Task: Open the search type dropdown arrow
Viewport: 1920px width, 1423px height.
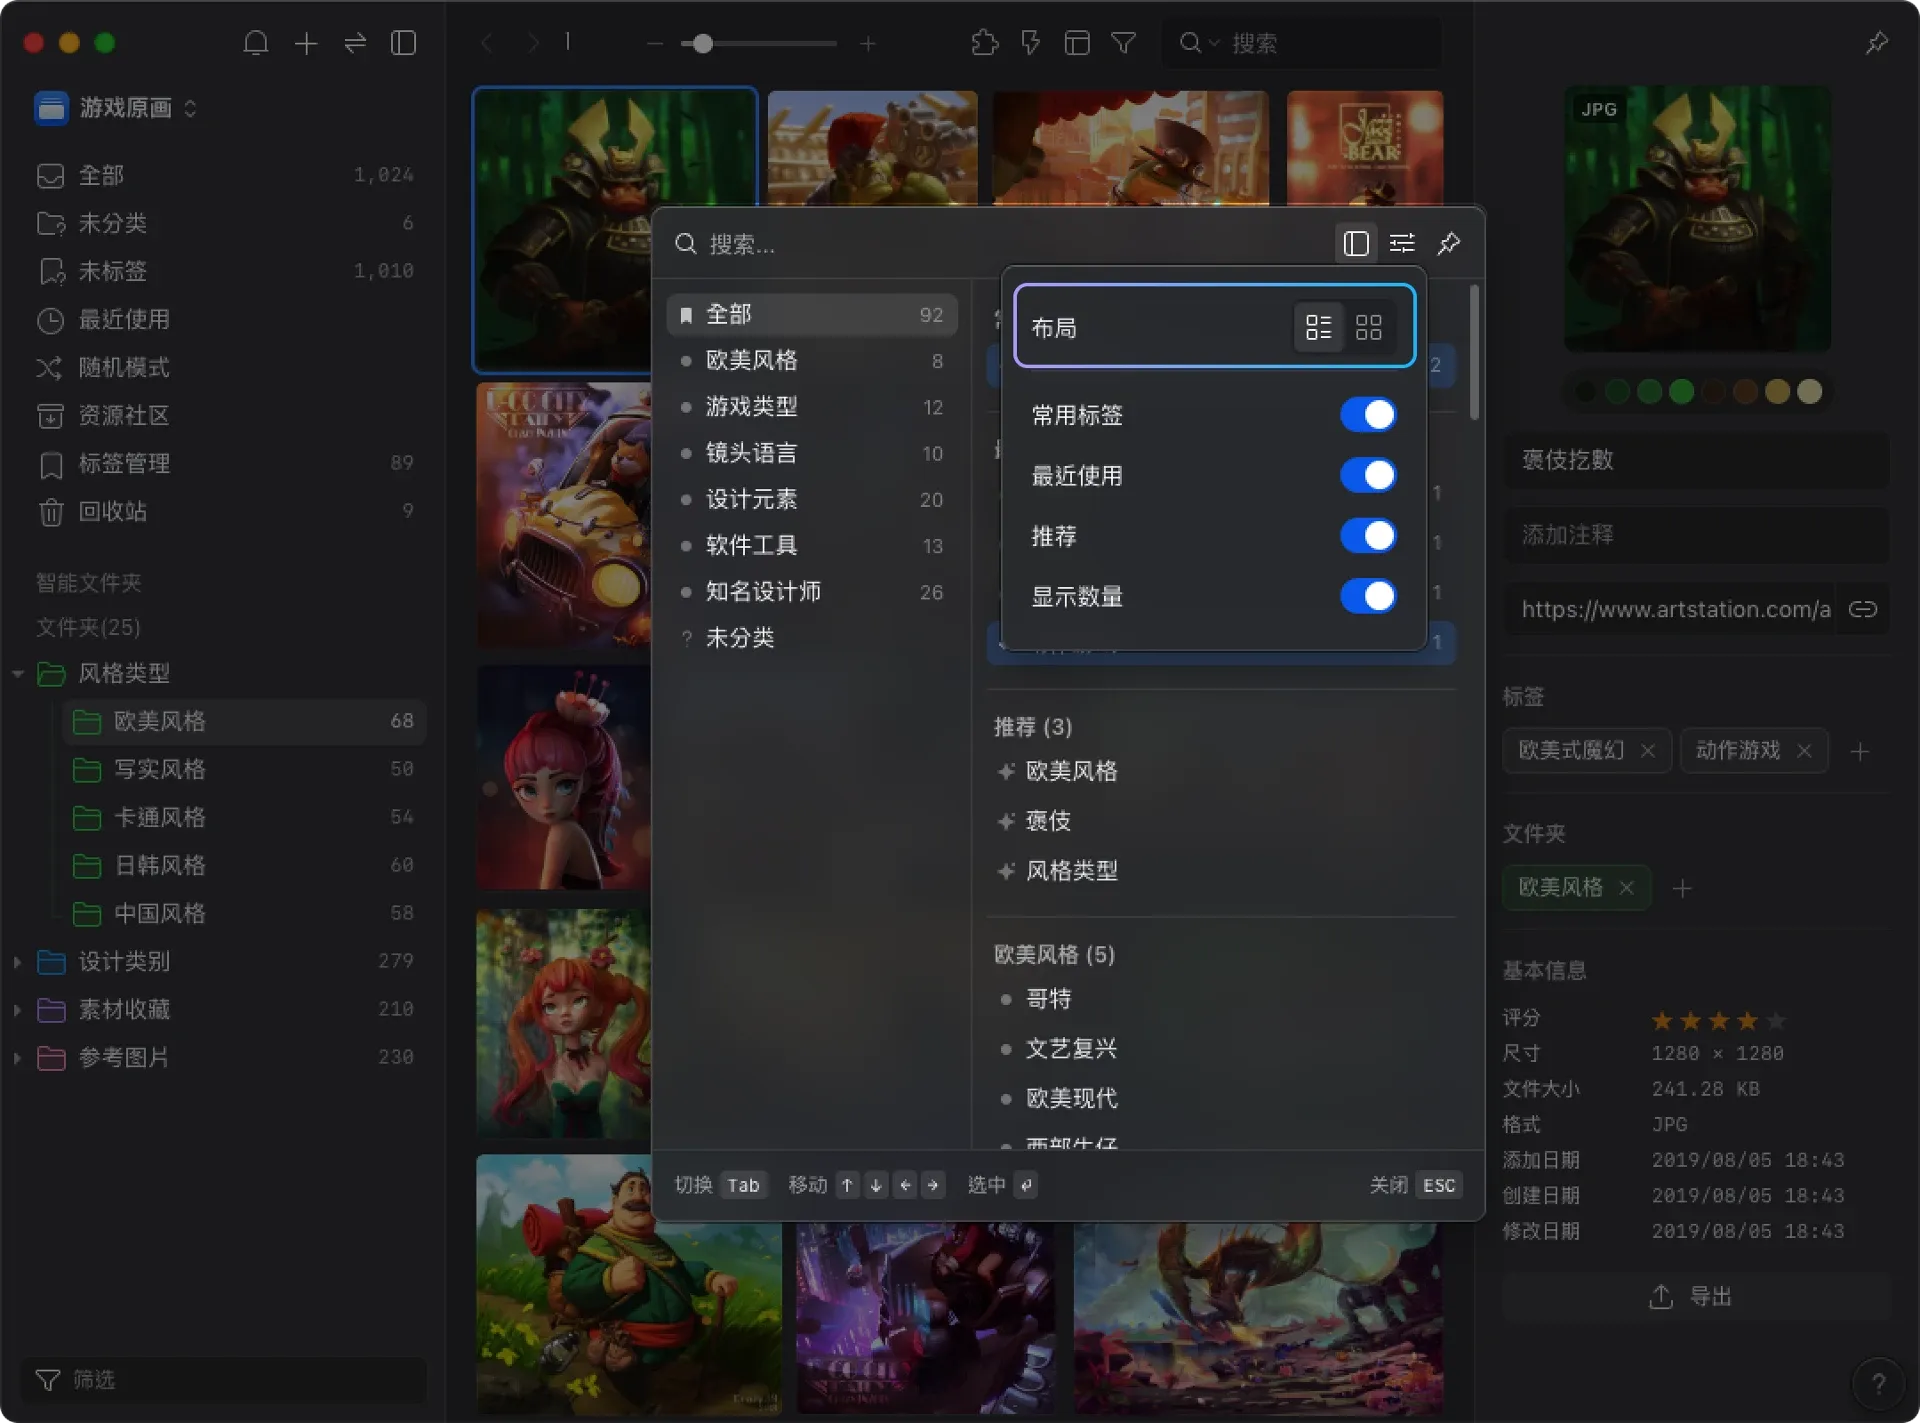Action: coord(1214,43)
